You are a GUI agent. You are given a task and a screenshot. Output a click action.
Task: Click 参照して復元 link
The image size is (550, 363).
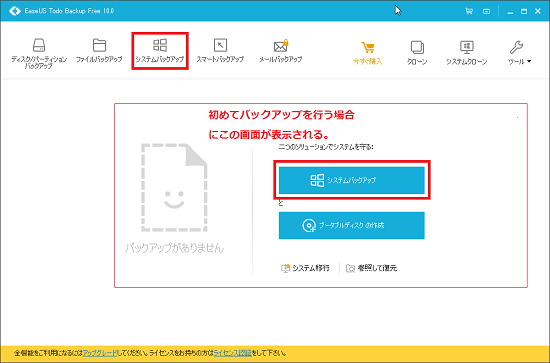pos(371,268)
